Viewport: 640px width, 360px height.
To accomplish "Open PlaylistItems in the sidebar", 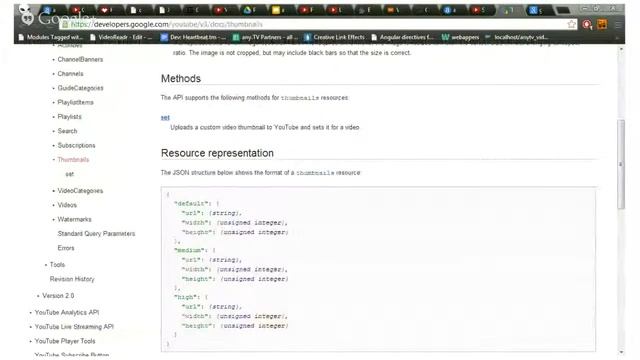I will tap(76, 102).
